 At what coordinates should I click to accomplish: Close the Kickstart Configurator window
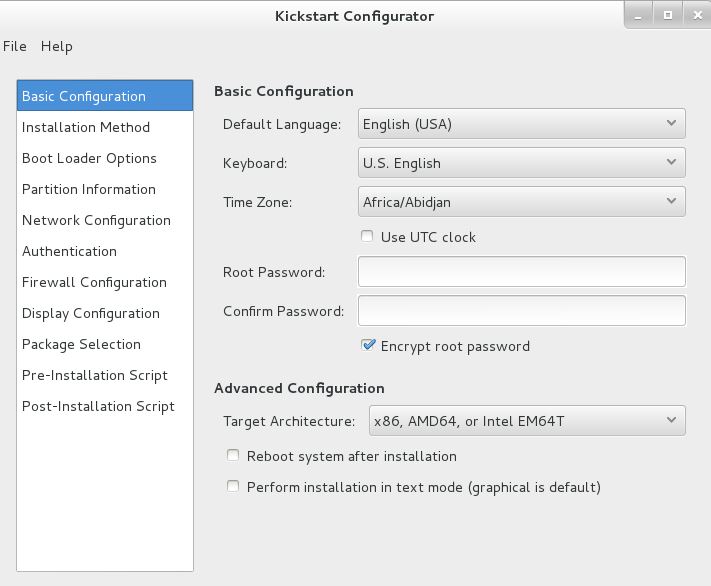pyautogui.click(x=697, y=16)
